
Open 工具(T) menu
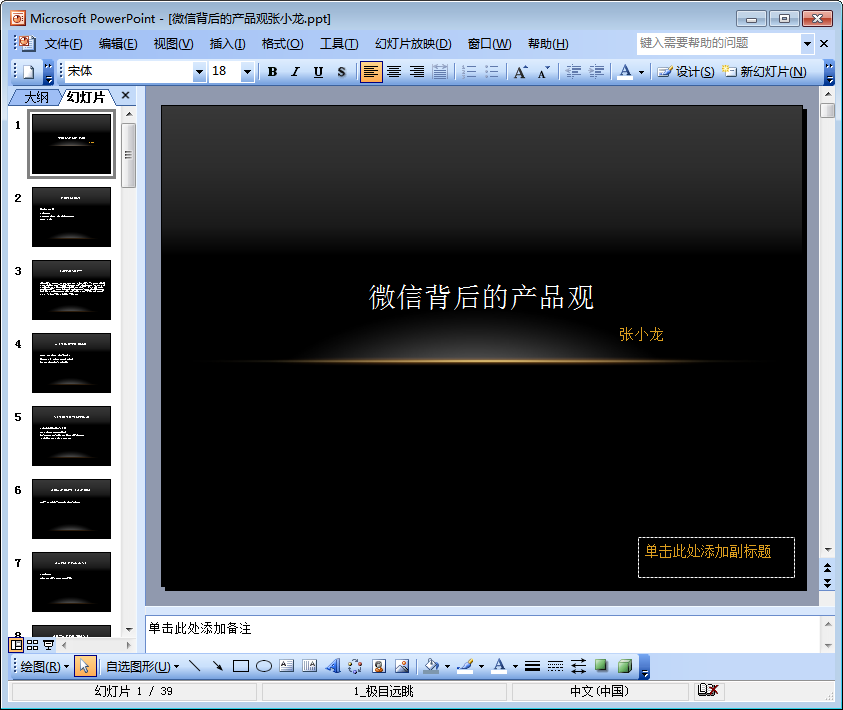pyautogui.click(x=339, y=44)
